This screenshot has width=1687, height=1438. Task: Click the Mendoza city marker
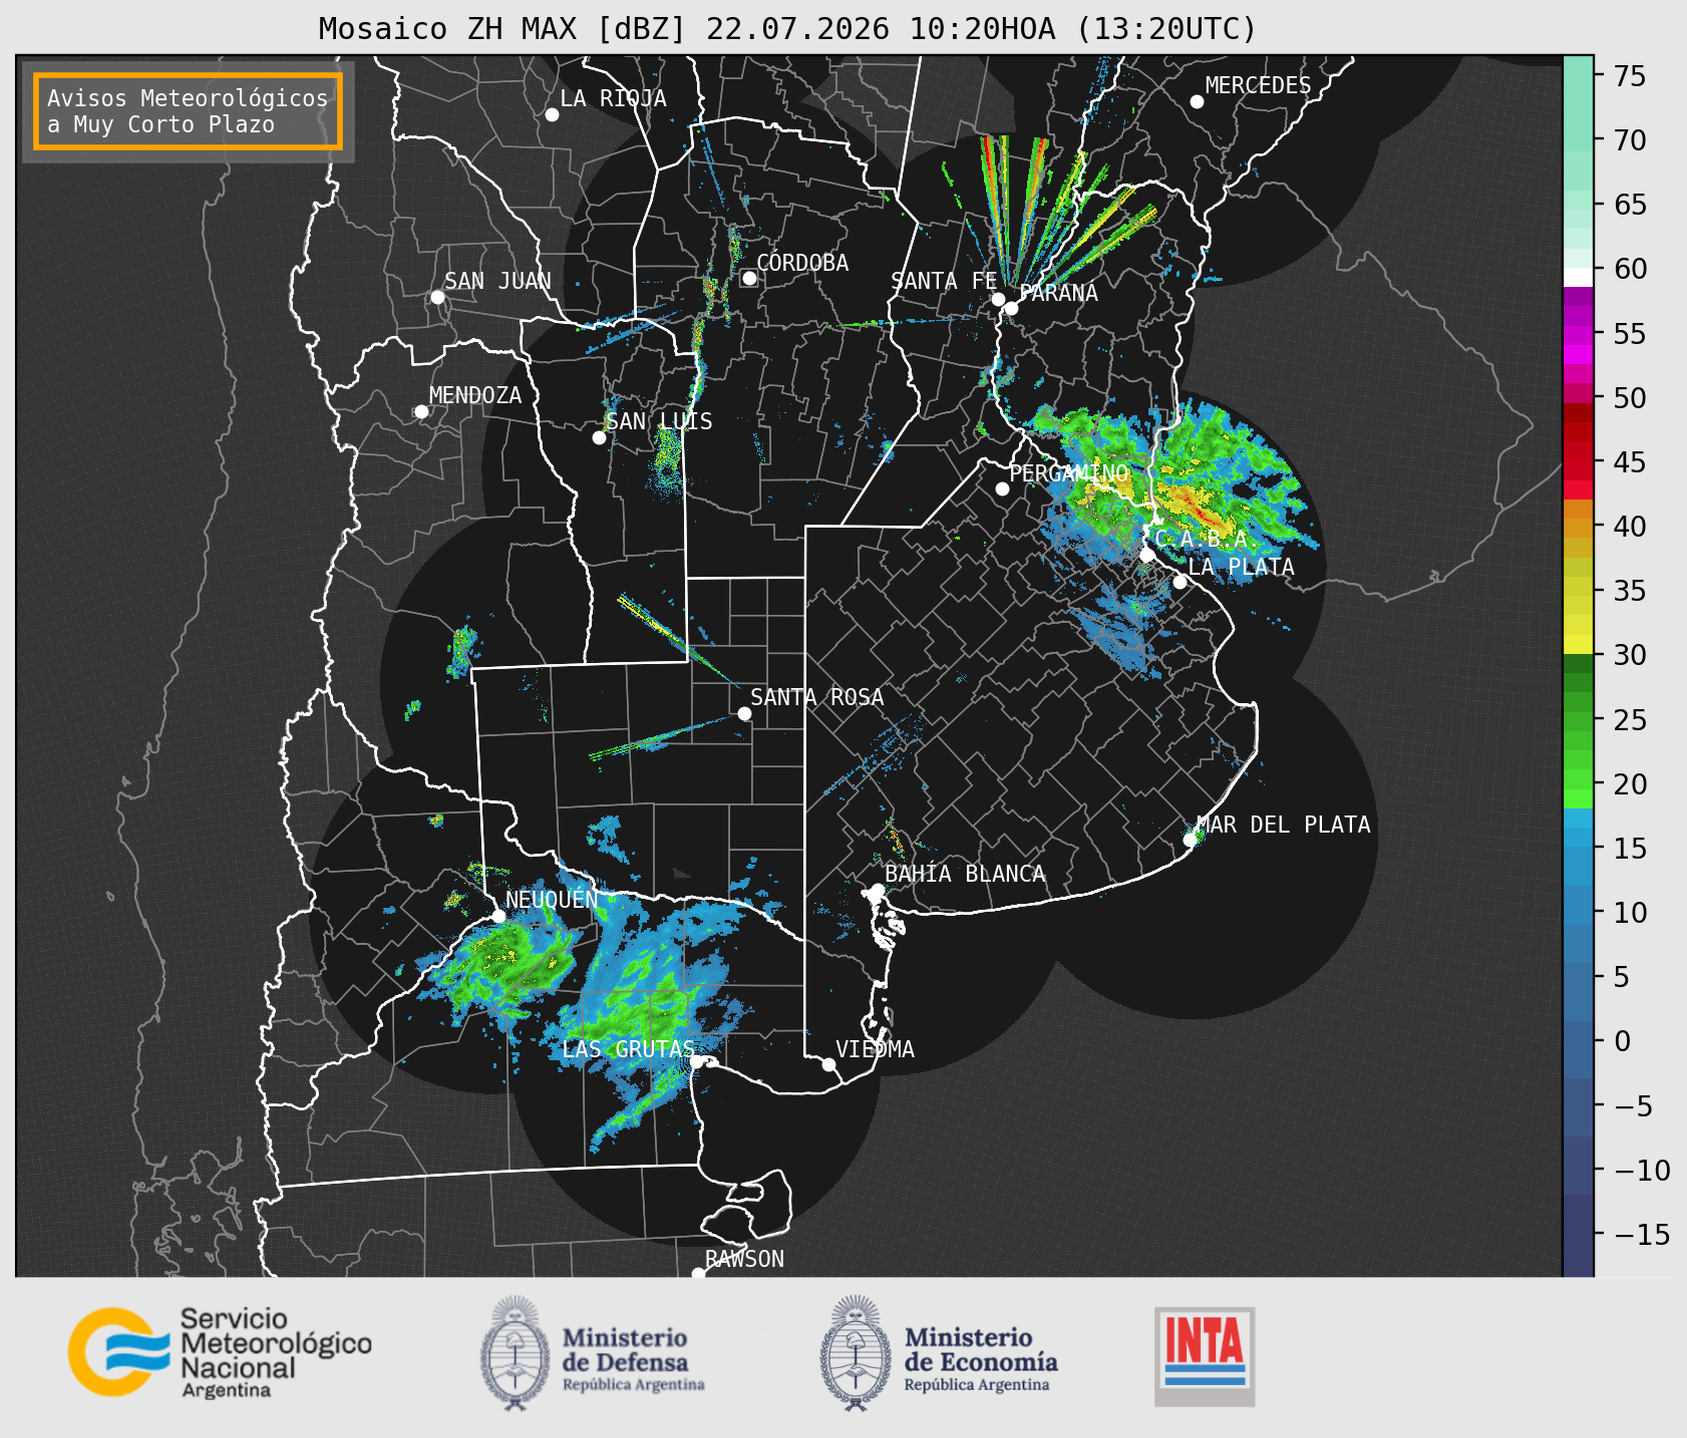pos(421,412)
